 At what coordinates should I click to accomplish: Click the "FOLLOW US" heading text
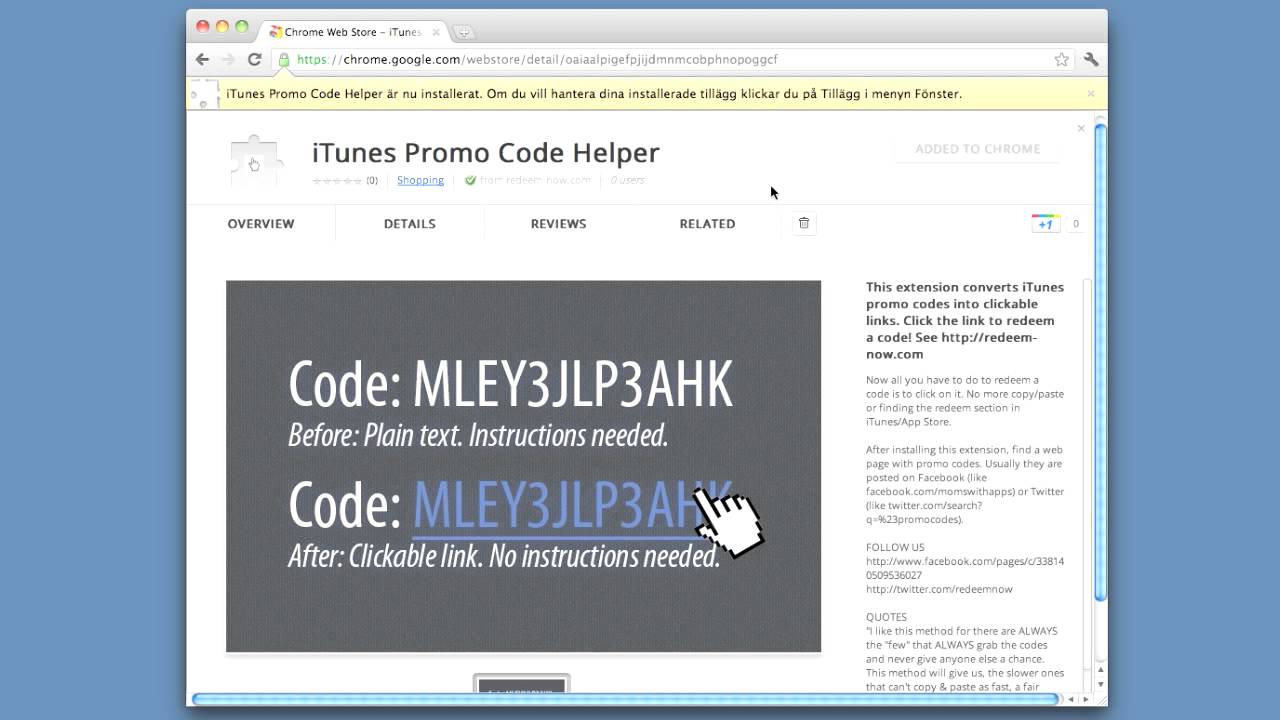tap(895, 547)
